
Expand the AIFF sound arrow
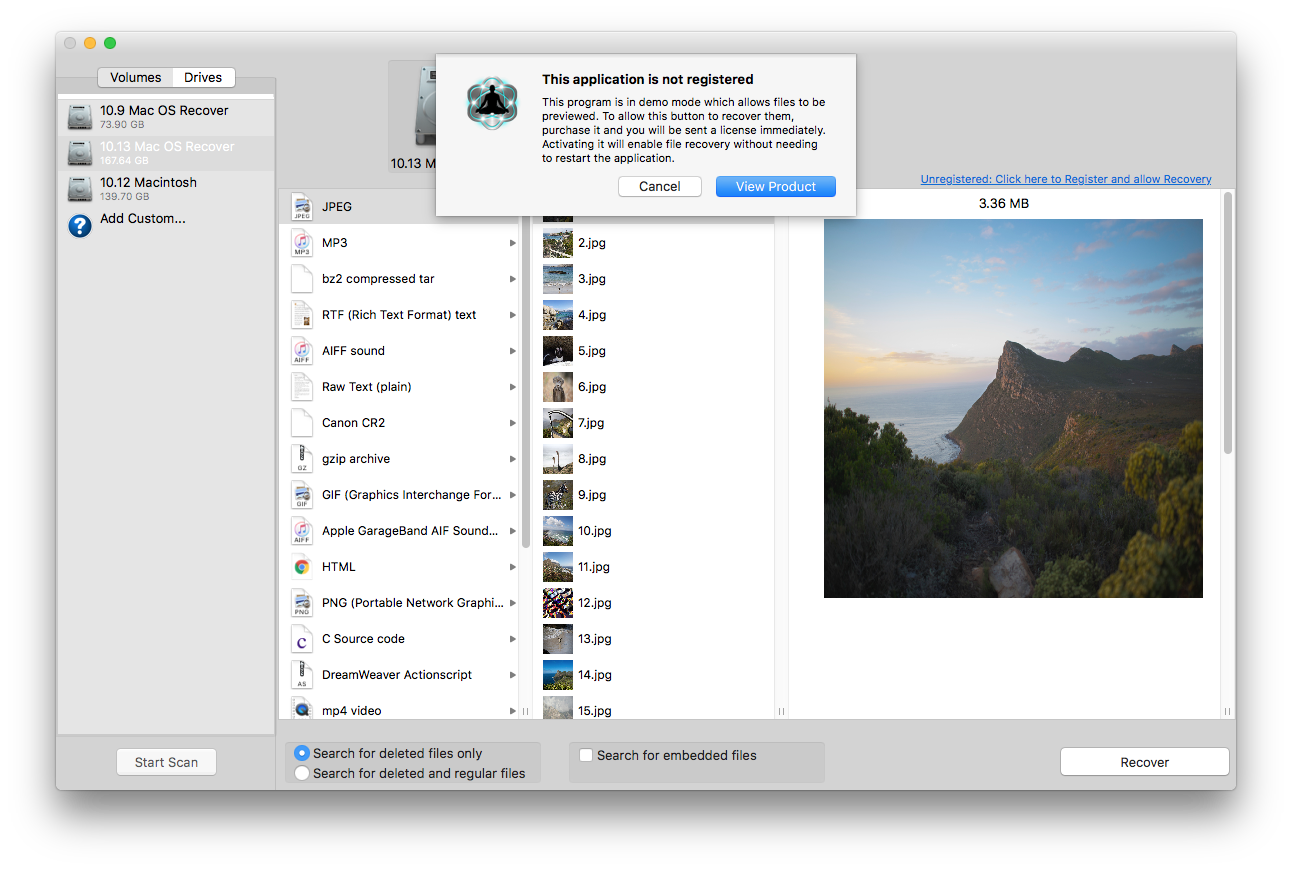click(x=513, y=351)
